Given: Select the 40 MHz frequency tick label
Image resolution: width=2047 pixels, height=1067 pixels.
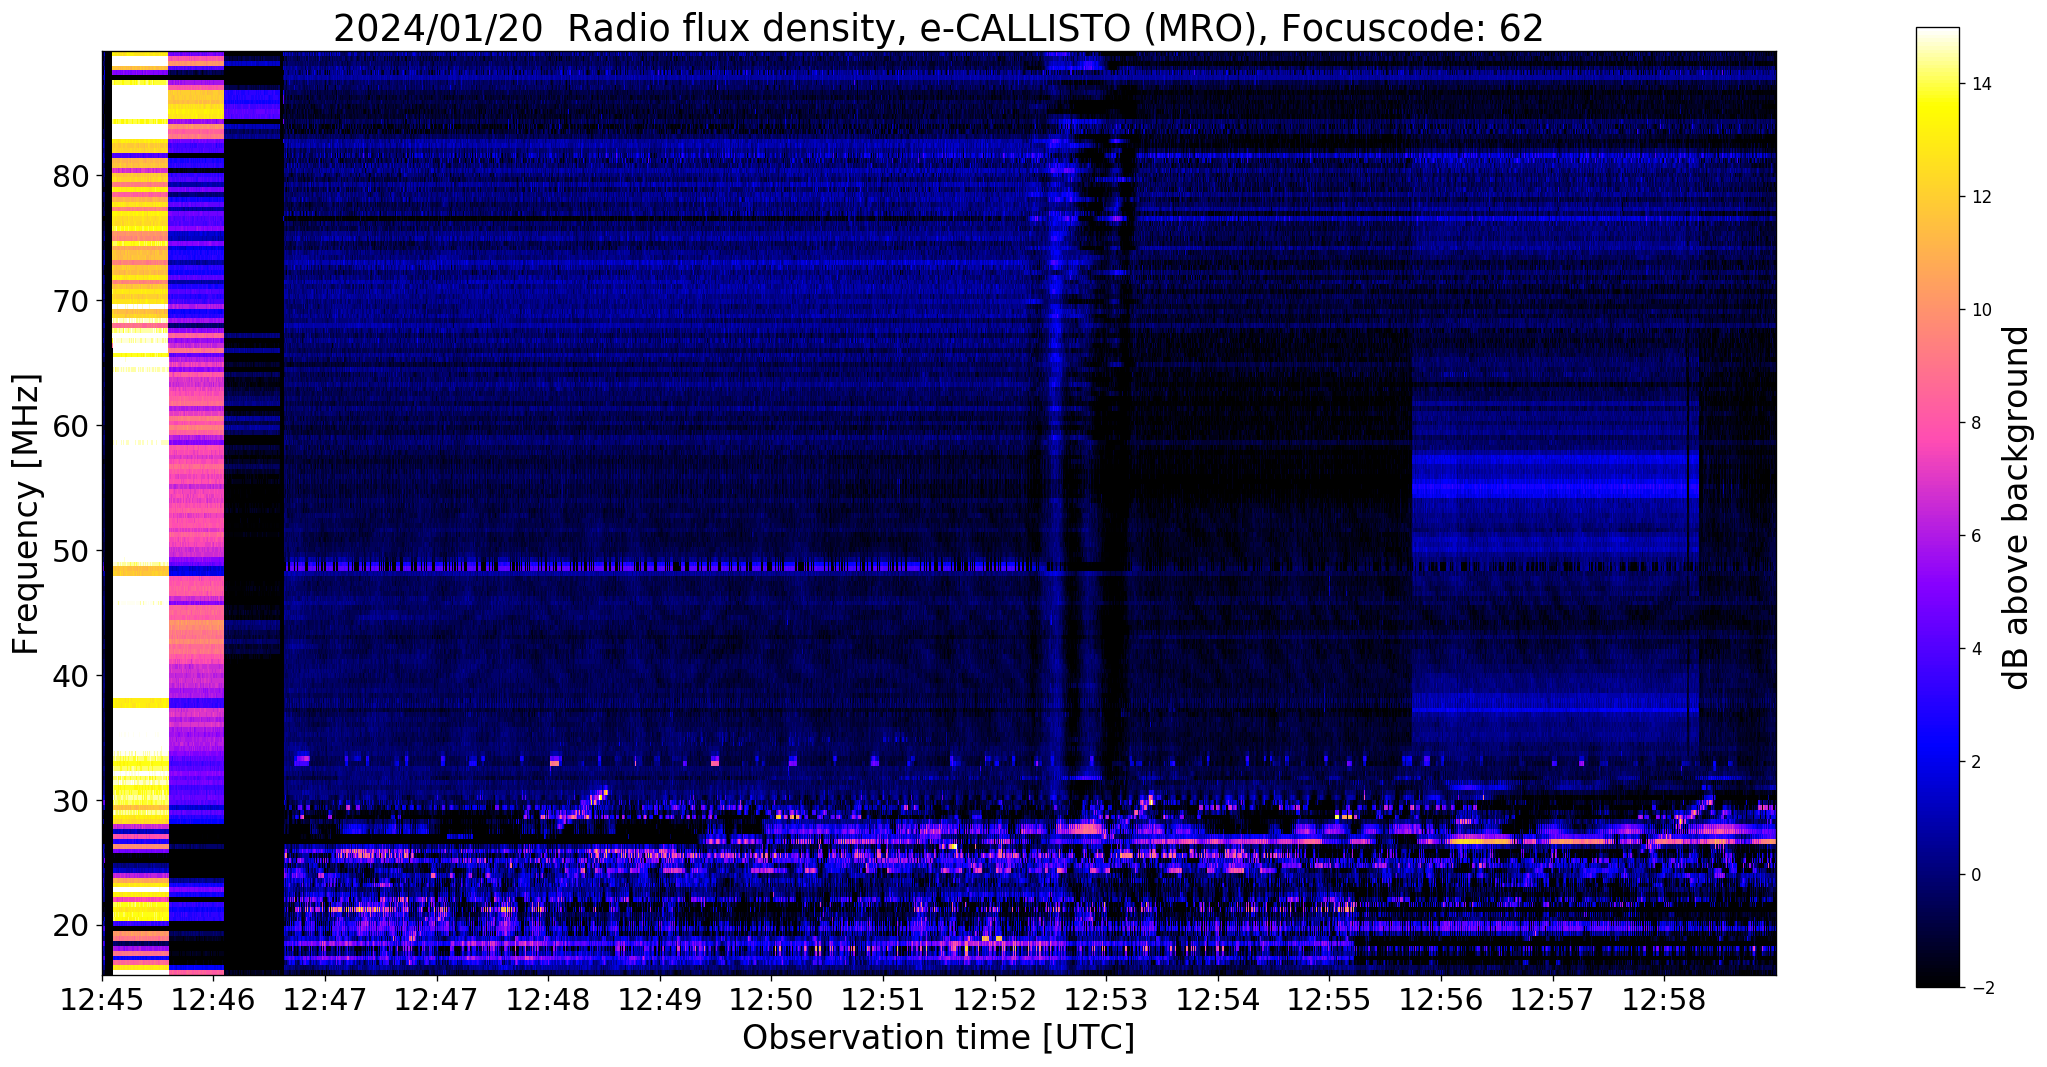Looking at the screenshot, I should pos(71,676).
